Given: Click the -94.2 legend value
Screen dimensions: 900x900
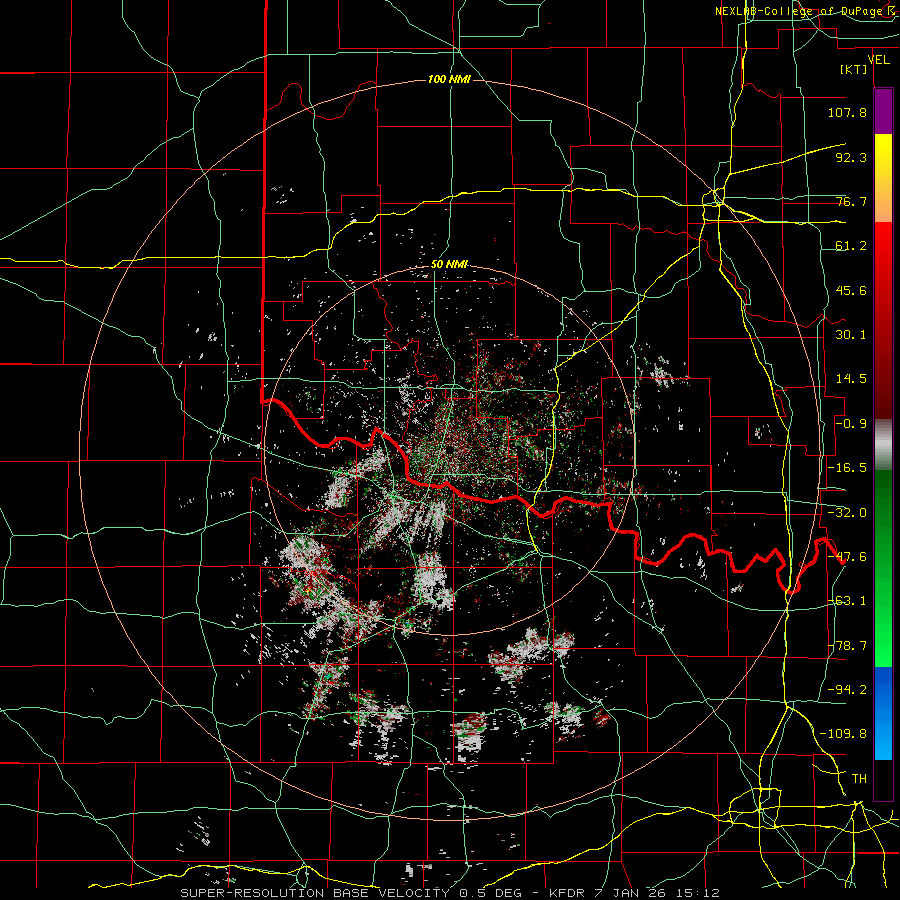Looking at the screenshot, I should coord(847,690).
